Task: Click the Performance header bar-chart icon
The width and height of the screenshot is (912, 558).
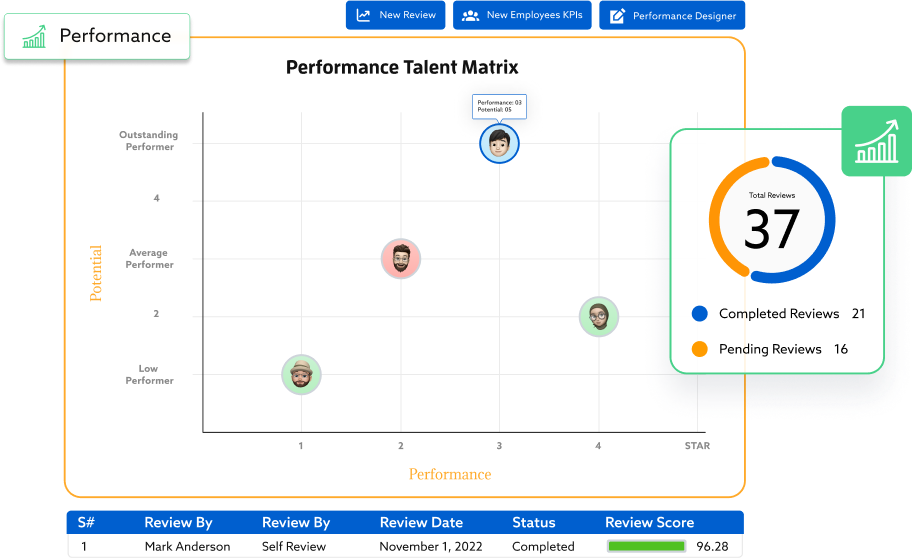Action: pyautogui.click(x=35, y=37)
